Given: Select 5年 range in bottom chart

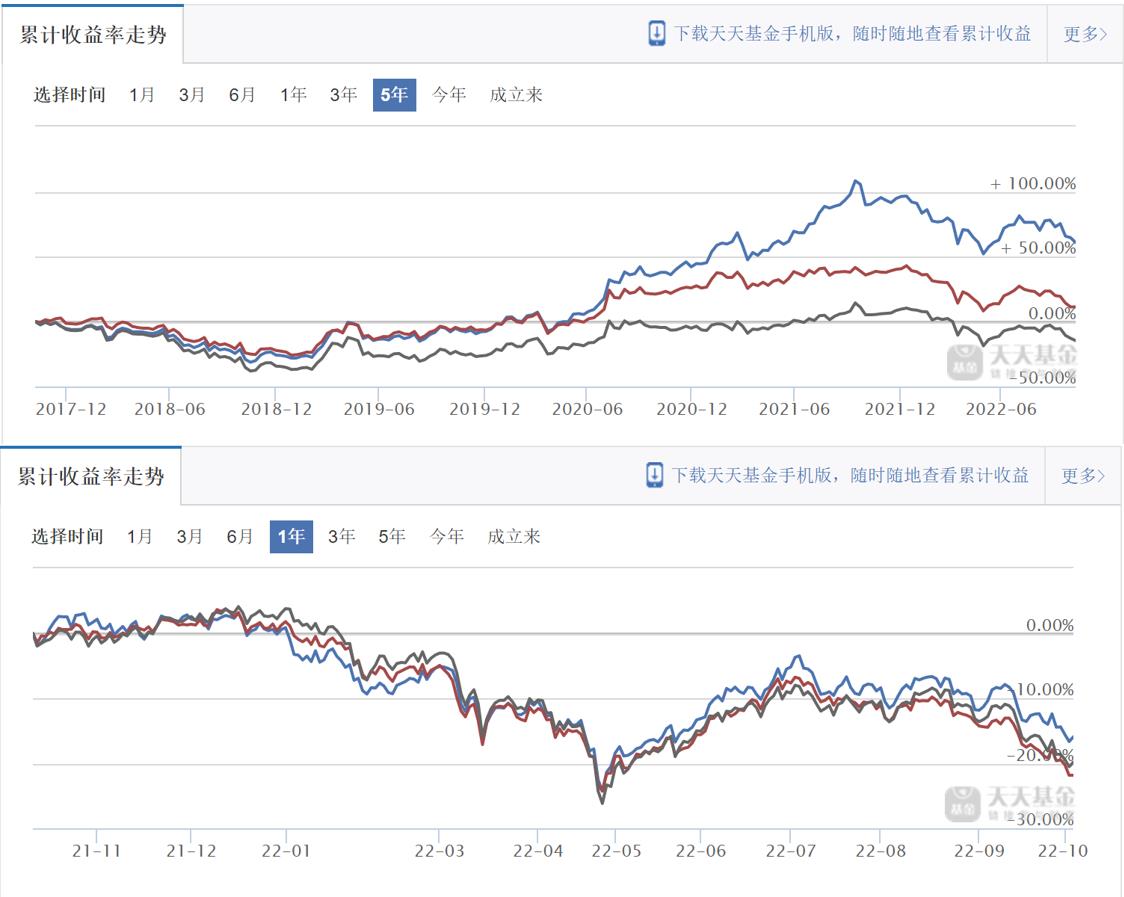Looking at the screenshot, I should tap(392, 537).
